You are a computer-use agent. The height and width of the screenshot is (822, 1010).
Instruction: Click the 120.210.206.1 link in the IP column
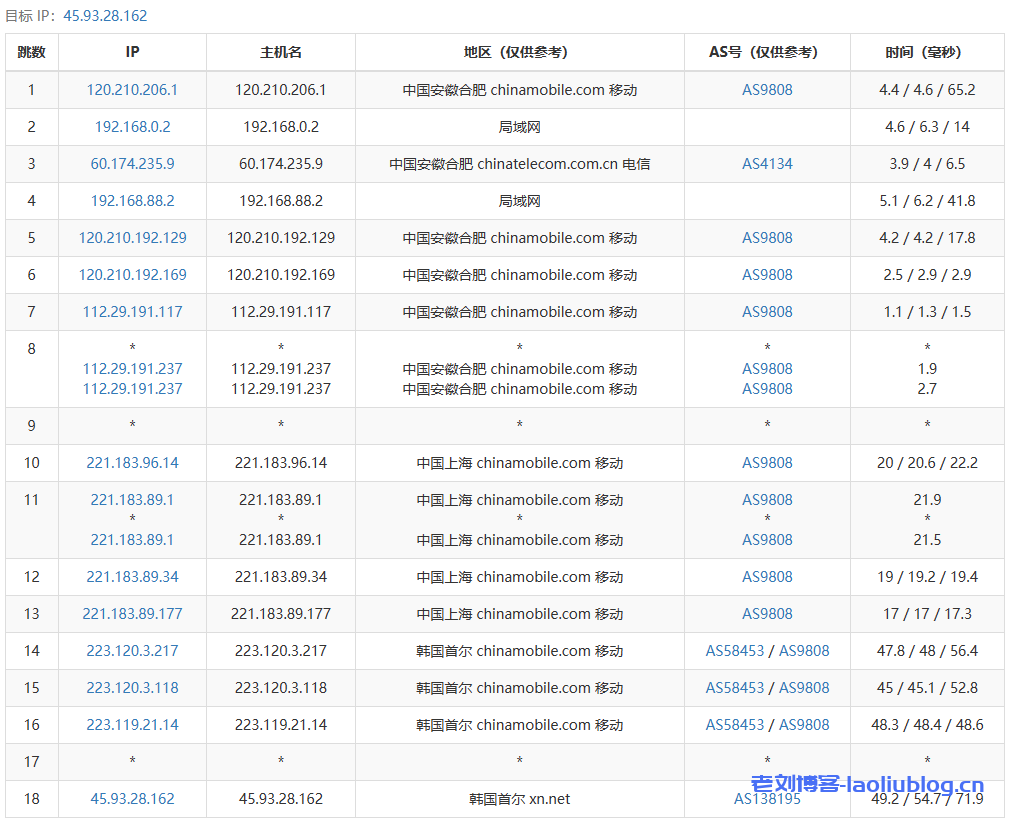click(x=132, y=90)
